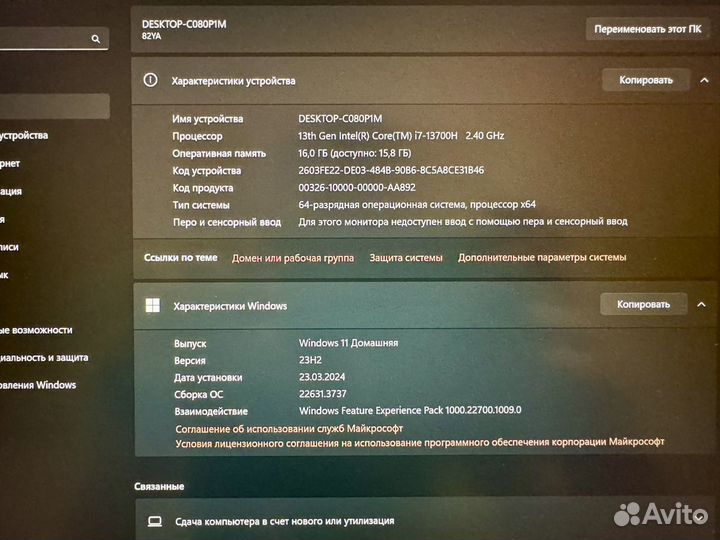The image size is (720, 540).
Task: Open Условия лицензионного соглашения link
Action: pos(420,443)
